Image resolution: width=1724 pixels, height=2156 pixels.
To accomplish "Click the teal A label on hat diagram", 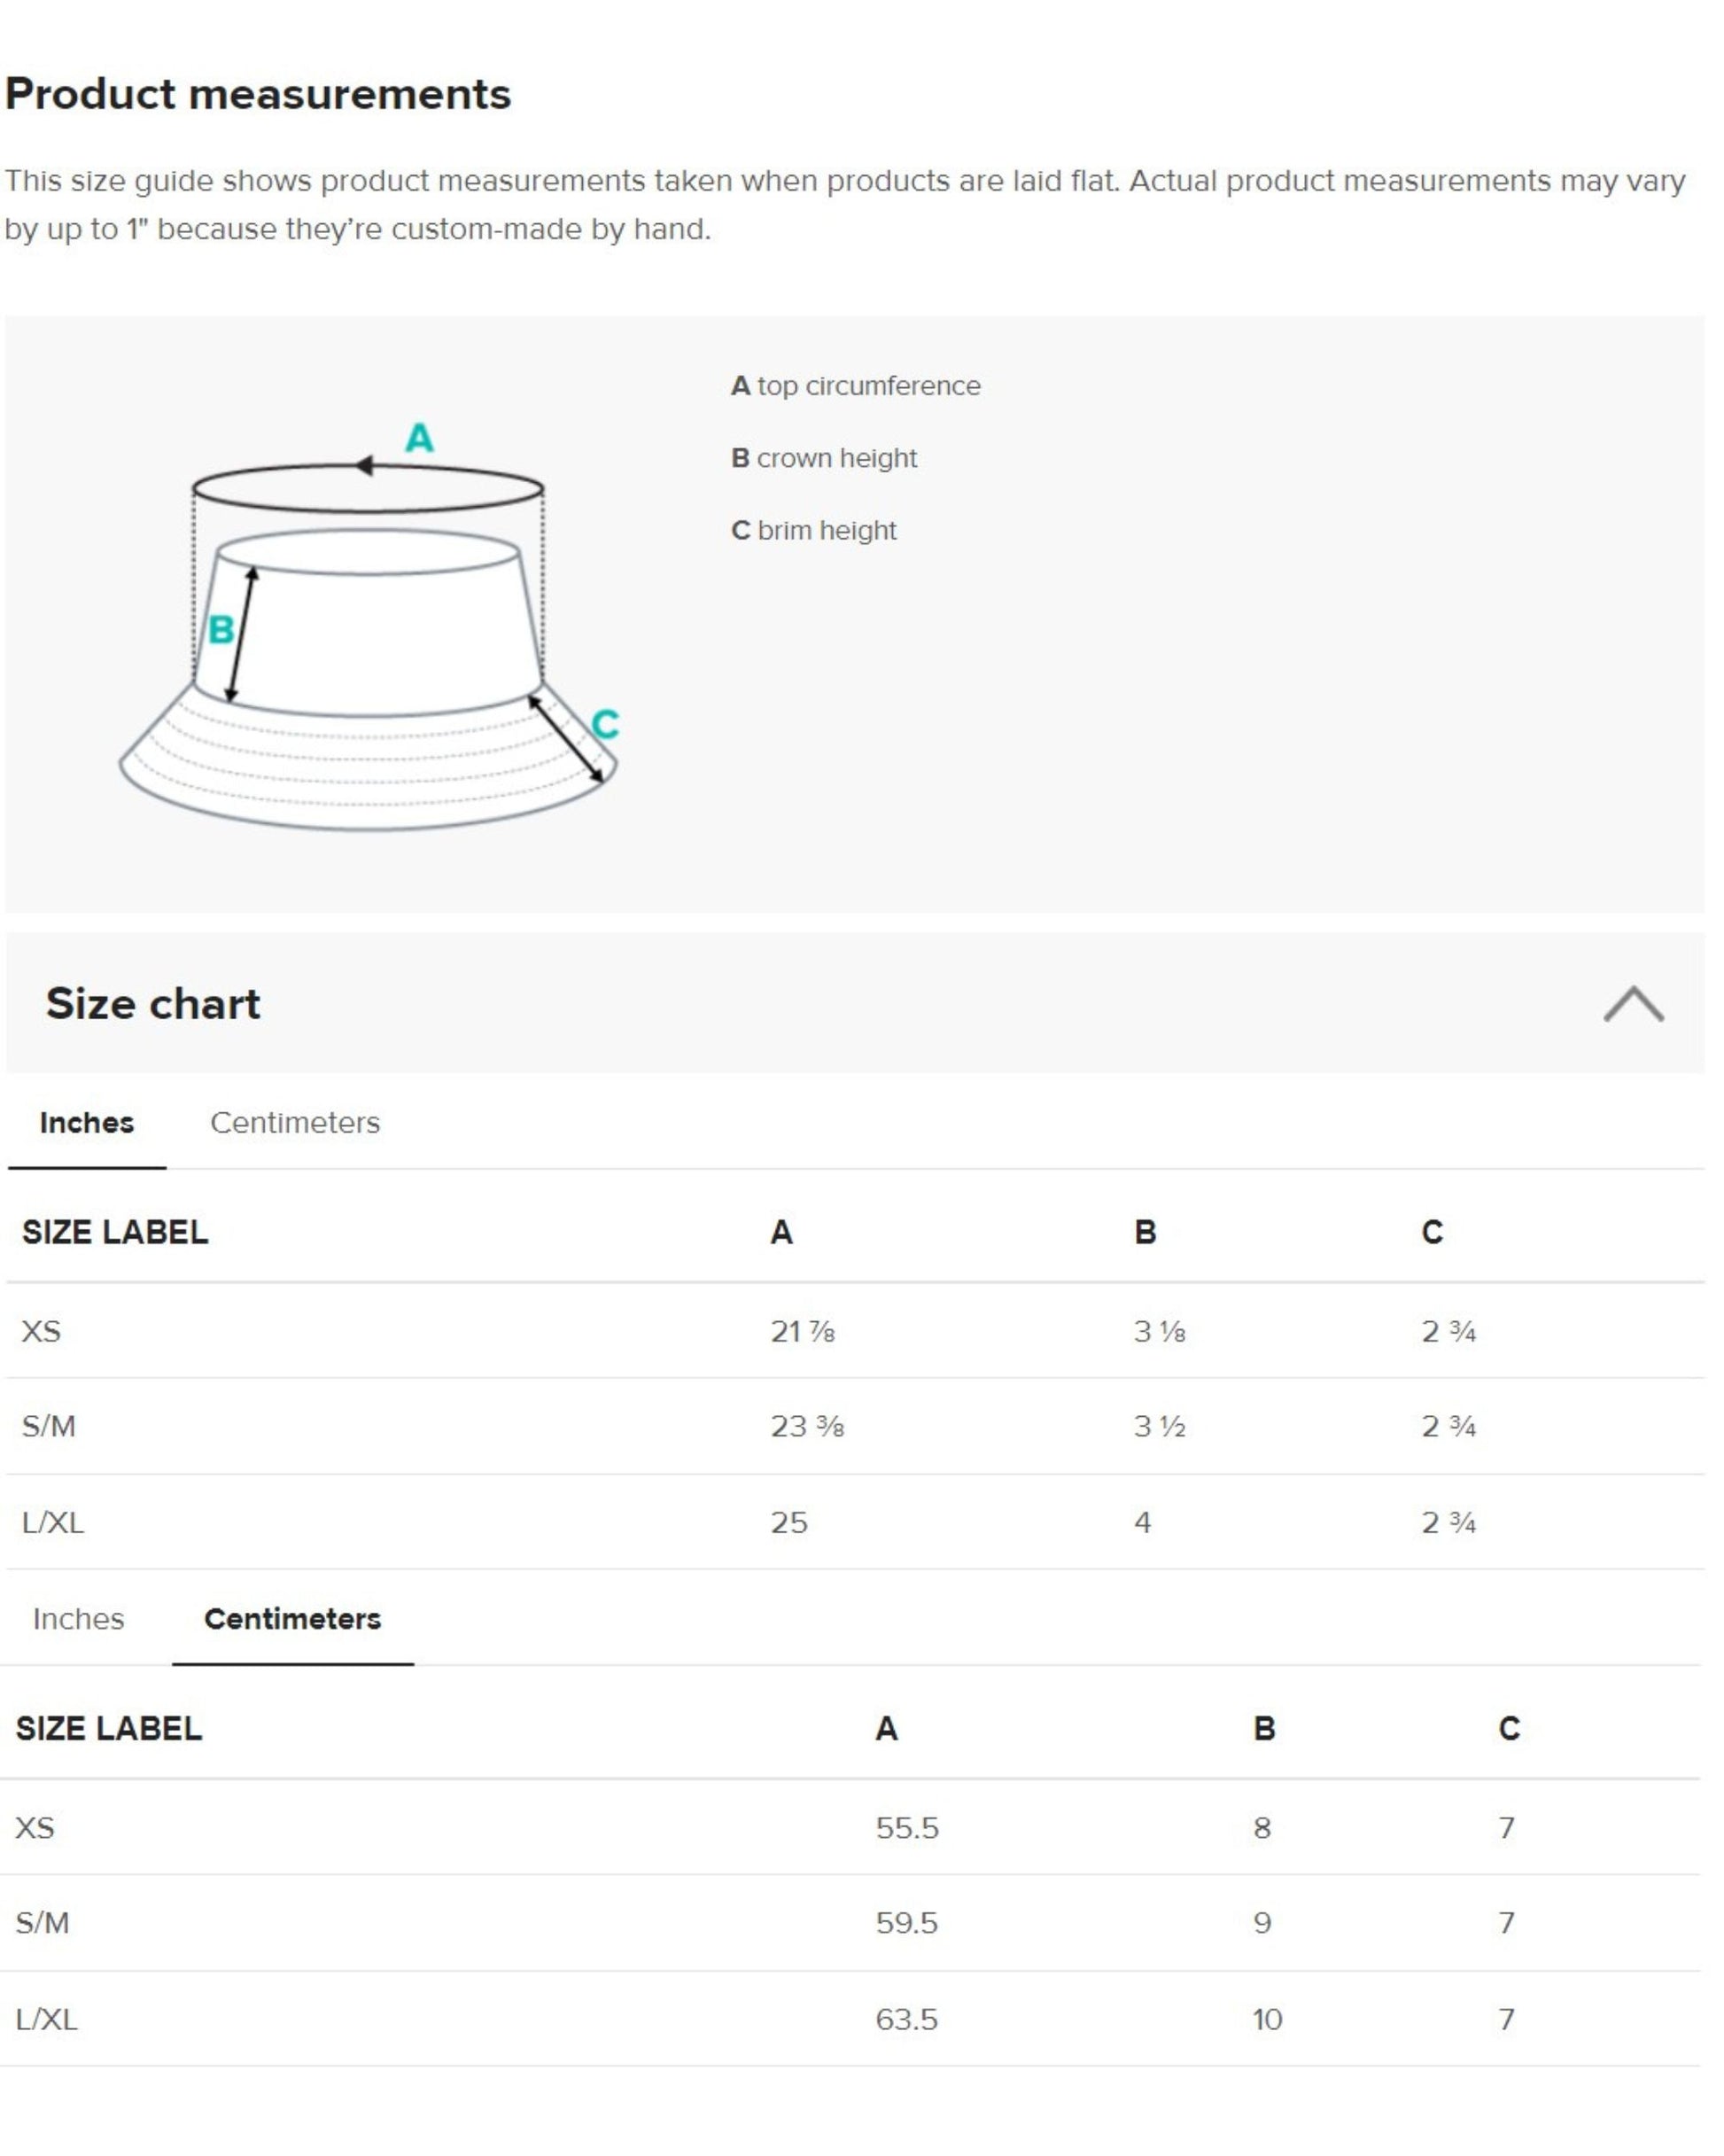I will 419,438.
